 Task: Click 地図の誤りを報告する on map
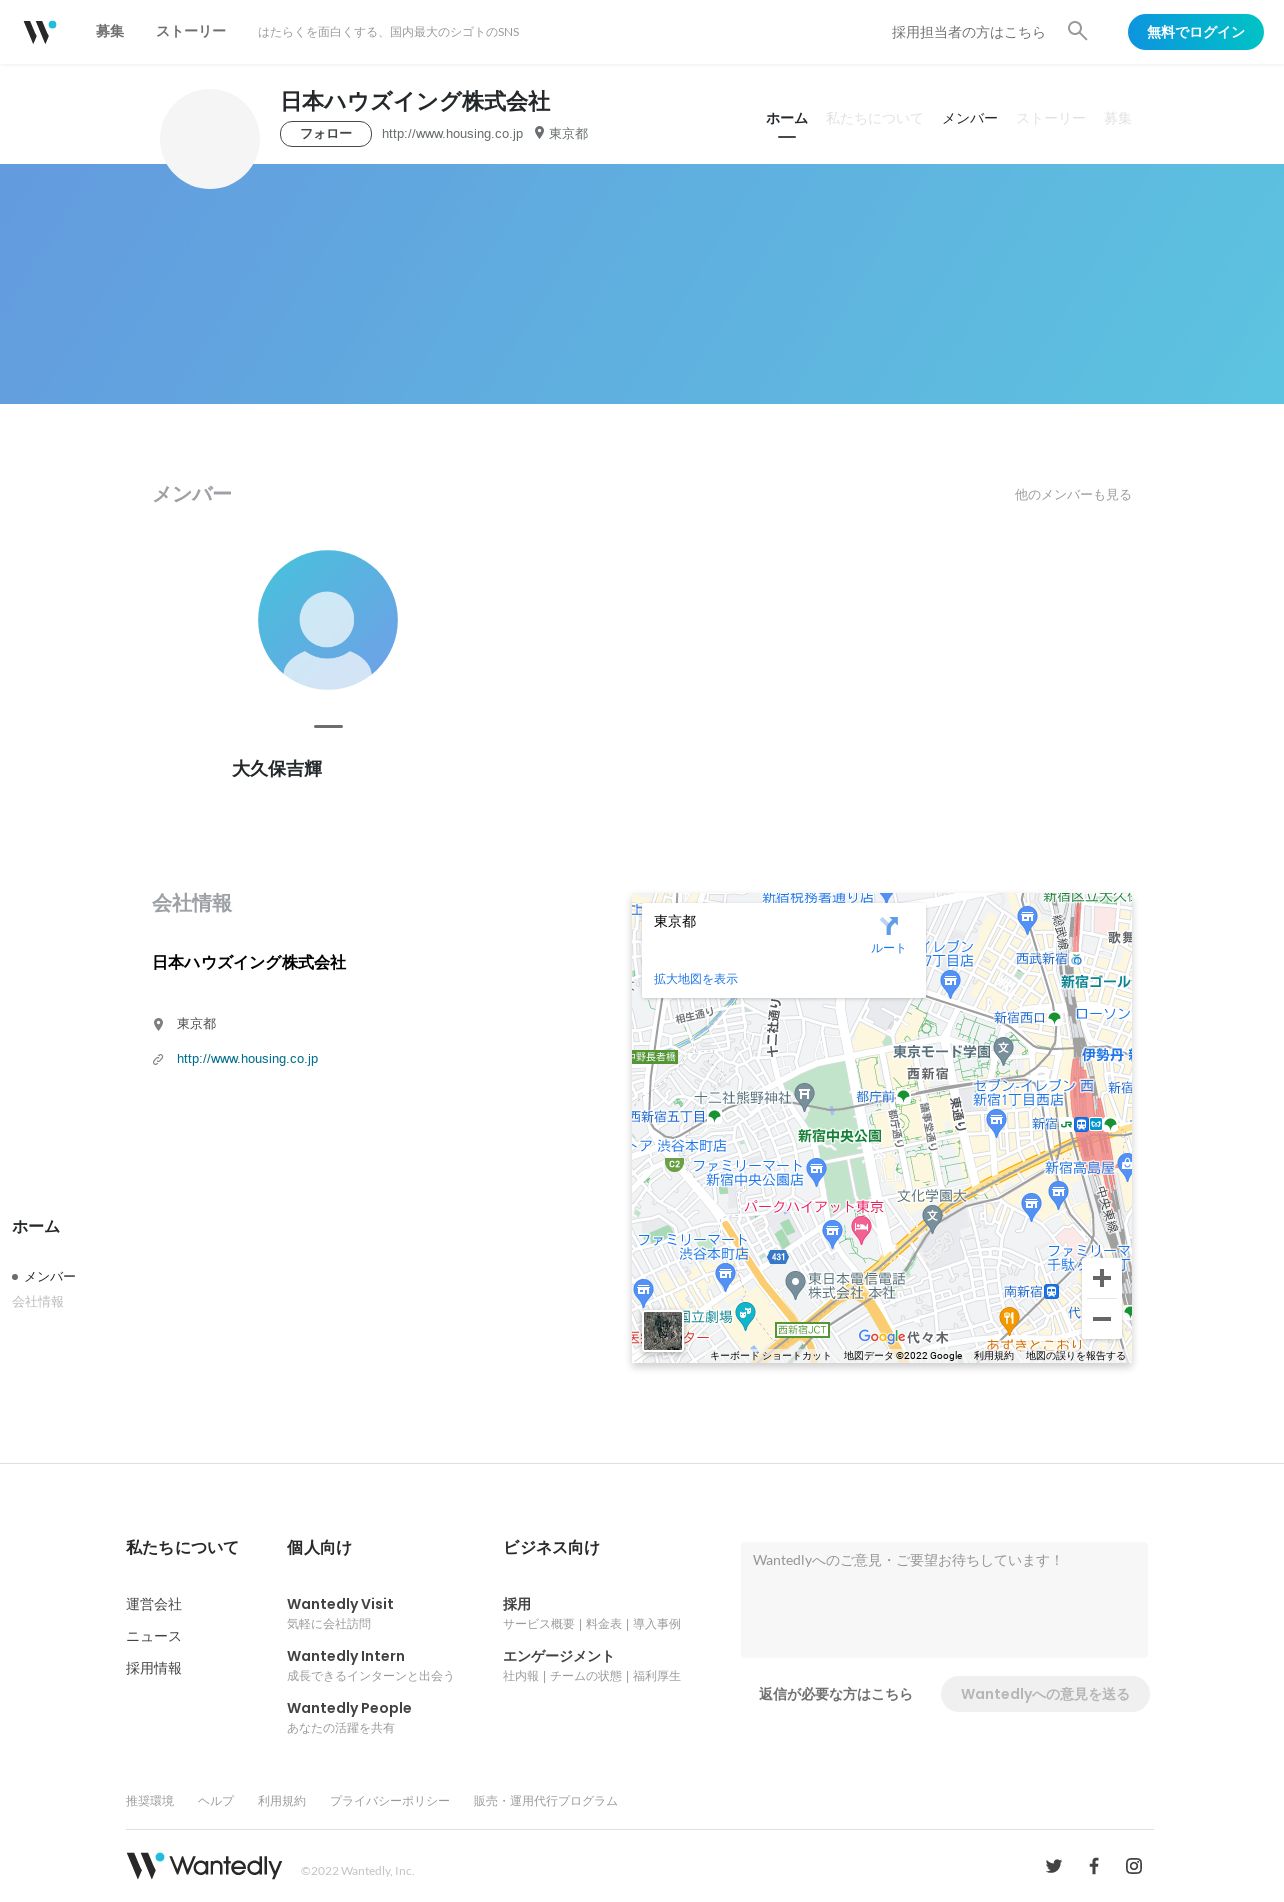1076,1356
